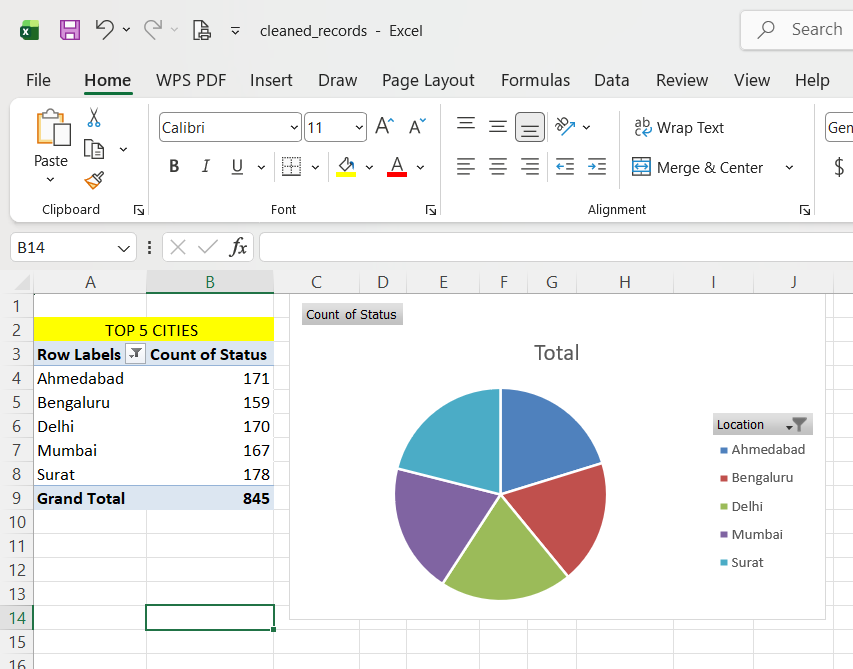Select the Cut scissors icon
Image resolution: width=853 pixels, height=669 pixels.
pyautogui.click(x=94, y=118)
